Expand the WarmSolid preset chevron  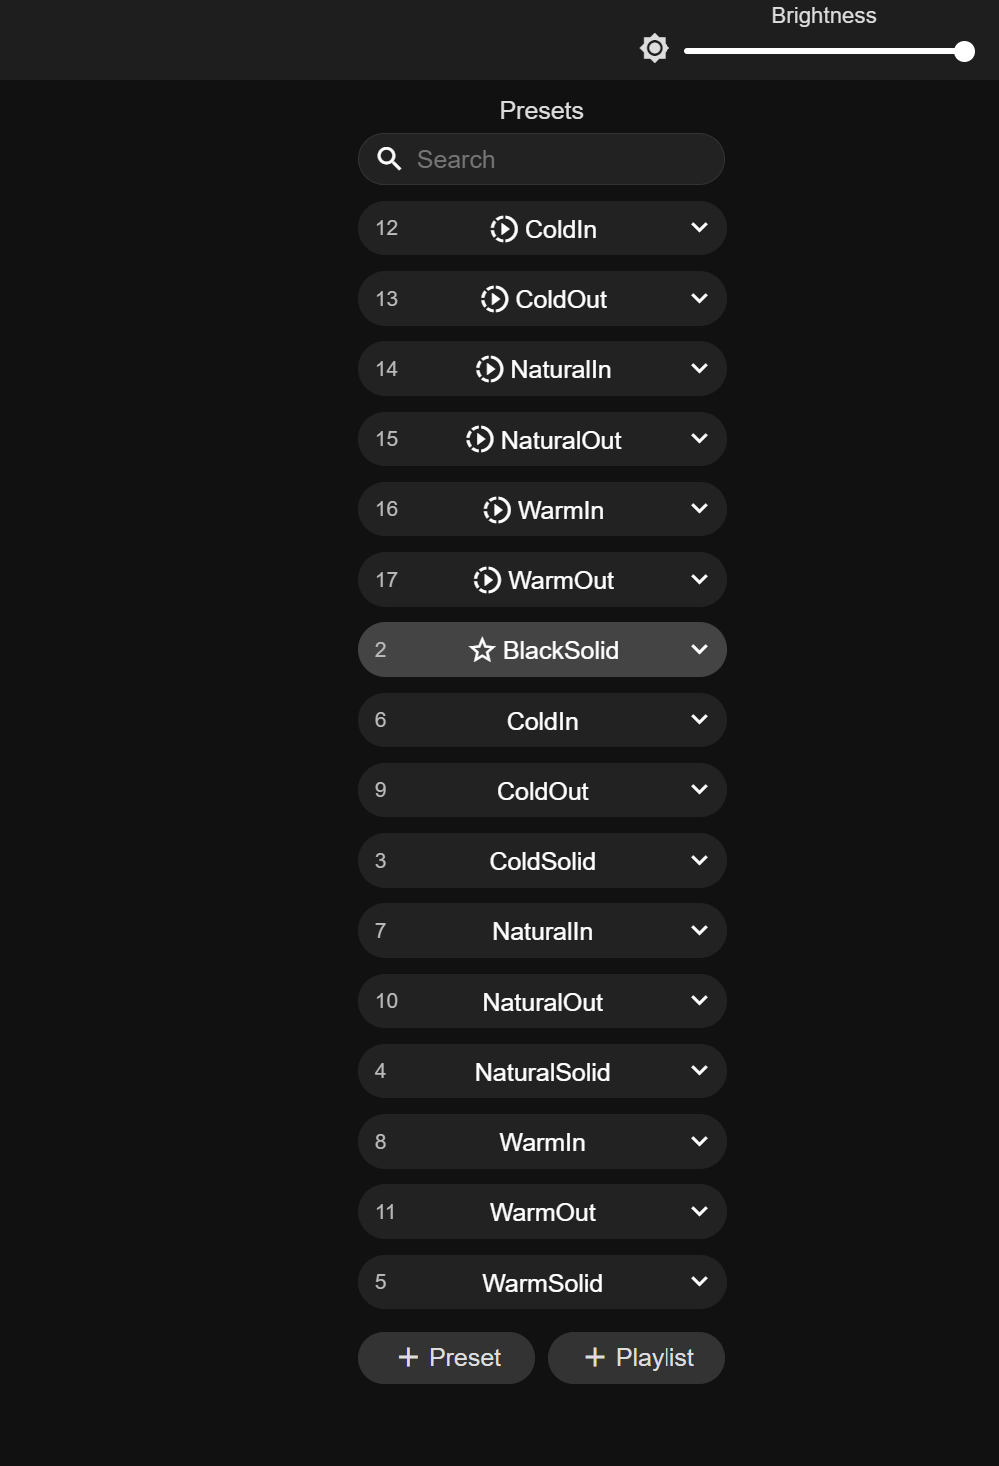[x=699, y=1282]
